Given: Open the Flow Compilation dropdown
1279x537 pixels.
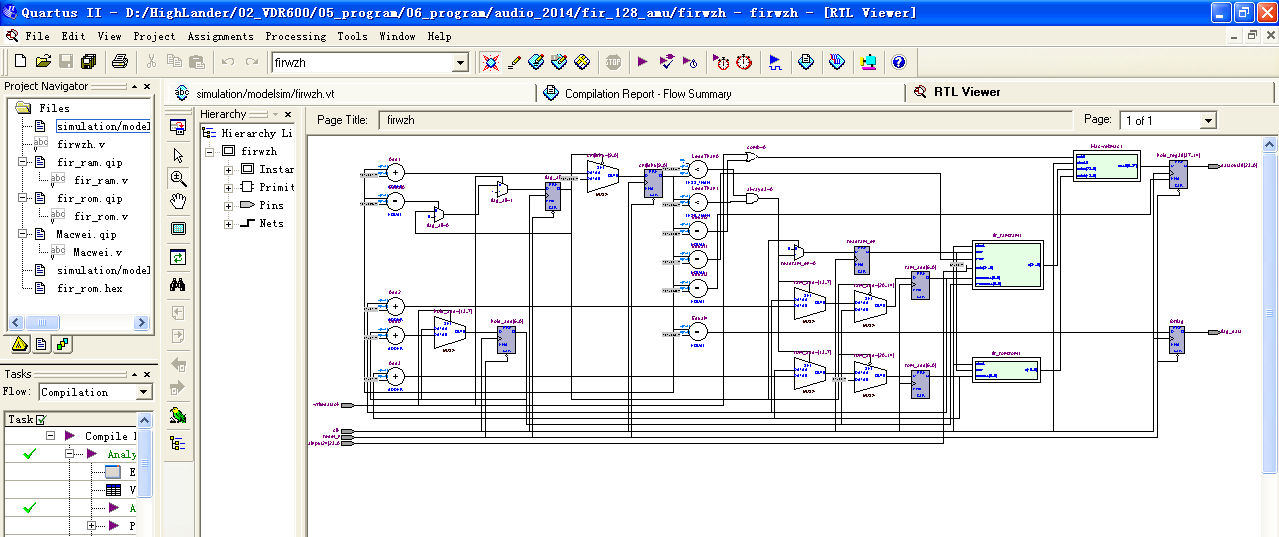Looking at the screenshot, I should click(144, 392).
